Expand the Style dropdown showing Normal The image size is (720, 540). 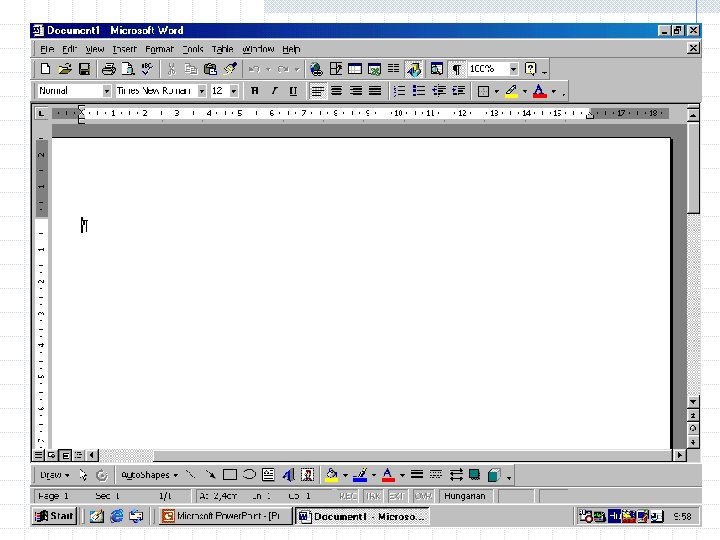point(107,91)
